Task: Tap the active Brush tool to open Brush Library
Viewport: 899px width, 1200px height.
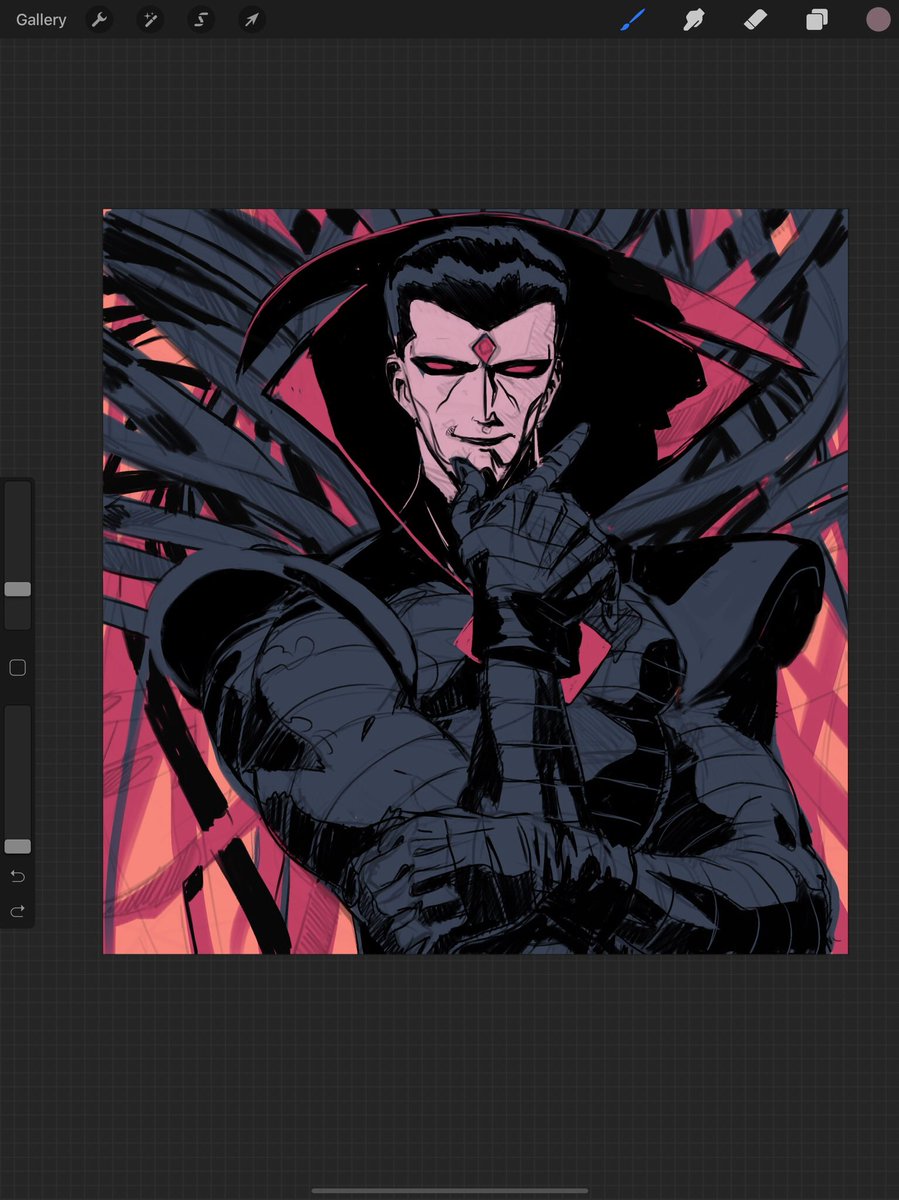Action: [632, 19]
